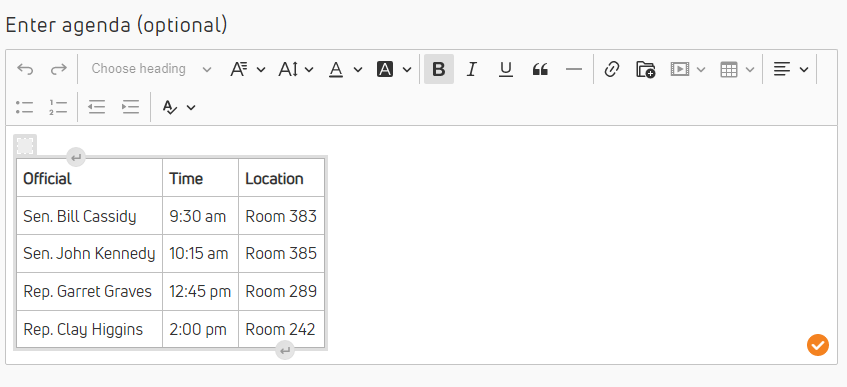
Task: Expand the background color dropdown arrow
Action: tap(407, 69)
